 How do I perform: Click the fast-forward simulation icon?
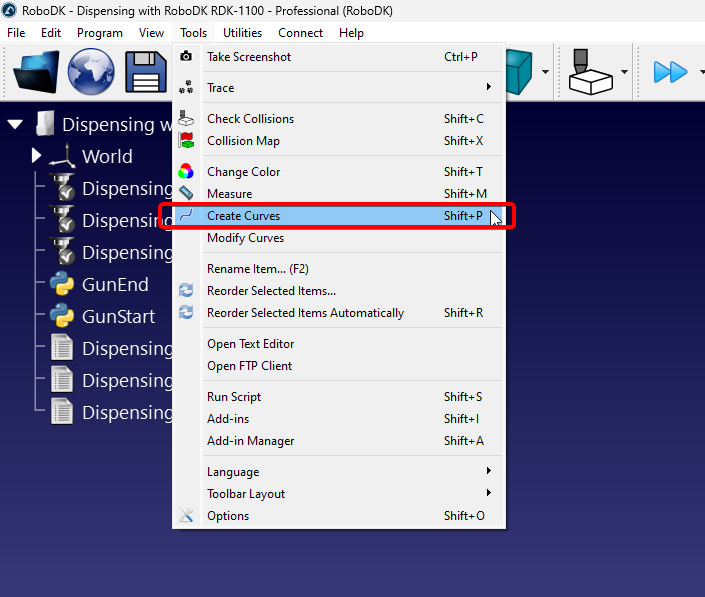669,72
